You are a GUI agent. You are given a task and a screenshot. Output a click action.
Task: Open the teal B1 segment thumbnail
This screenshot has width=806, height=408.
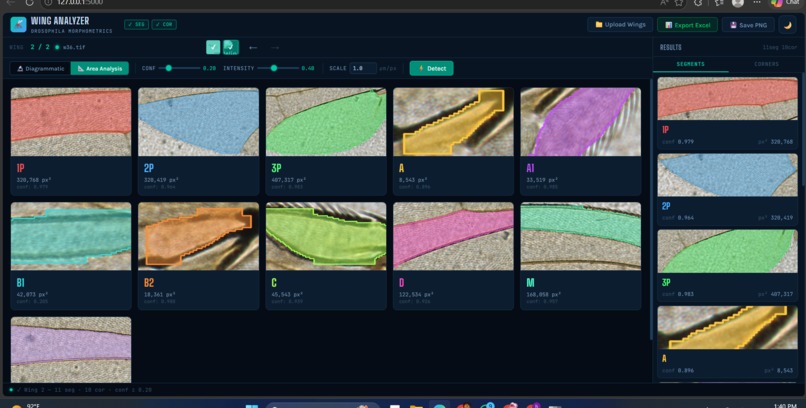71,236
